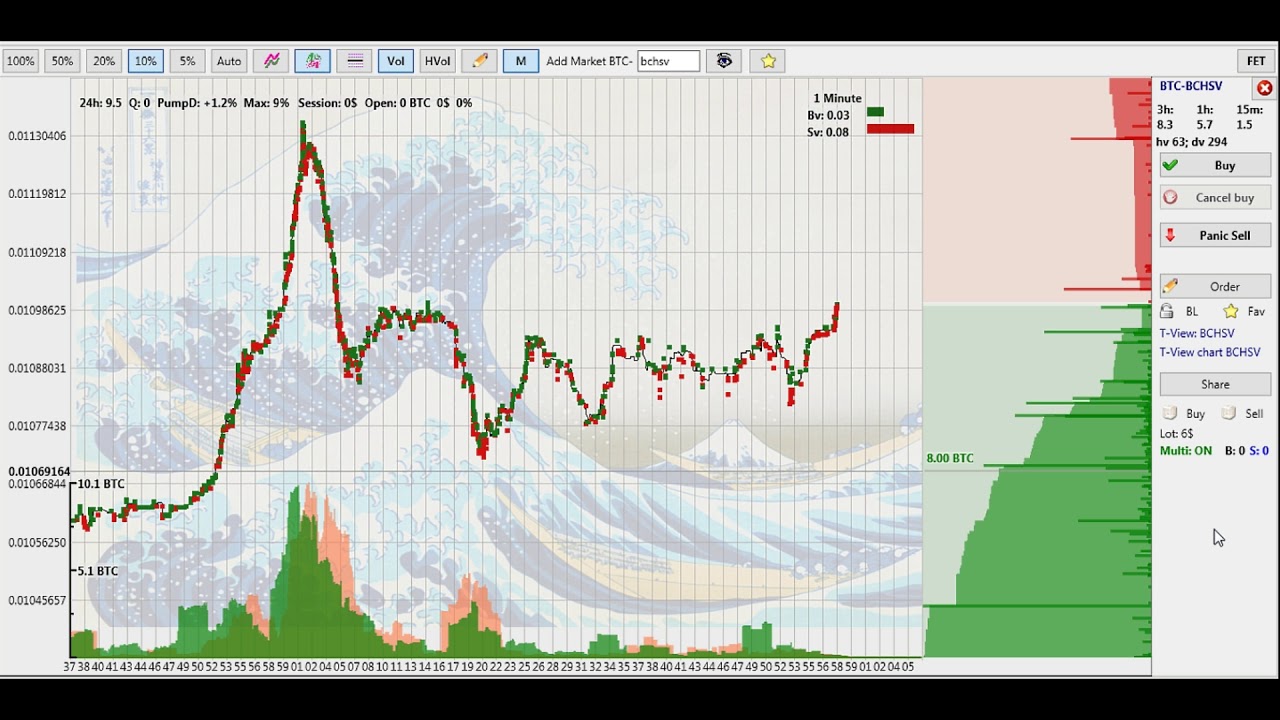Click the Session: 0$ stat
Image resolution: width=1280 pixels, height=720 pixels.
[x=327, y=103]
